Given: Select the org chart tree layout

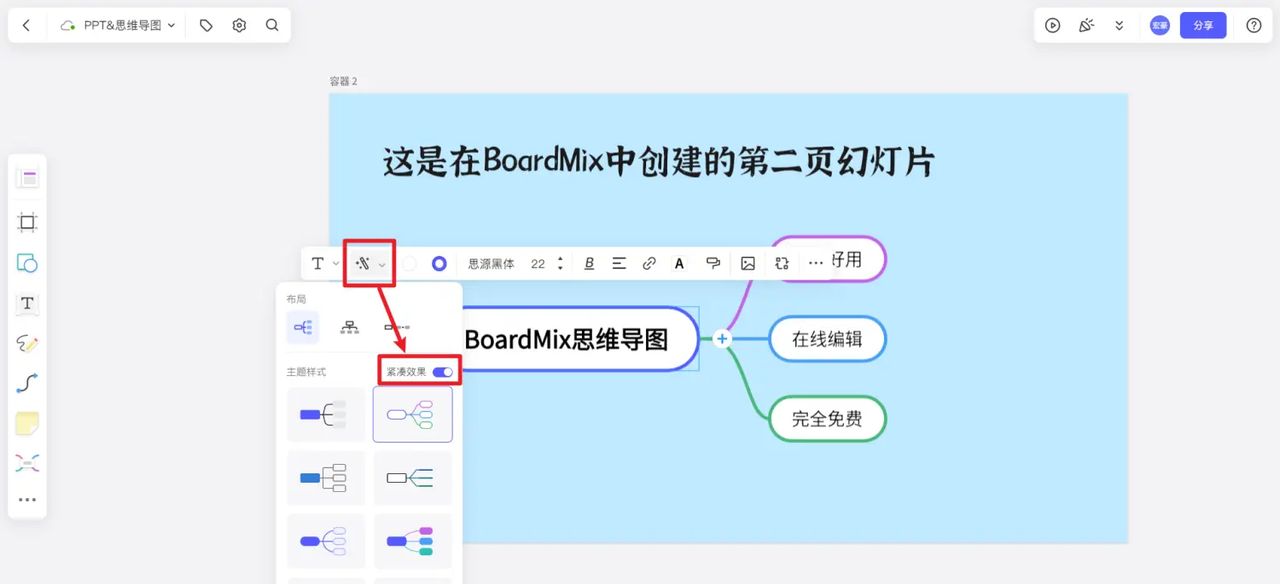Looking at the screenshot, I should click(349, 327).
